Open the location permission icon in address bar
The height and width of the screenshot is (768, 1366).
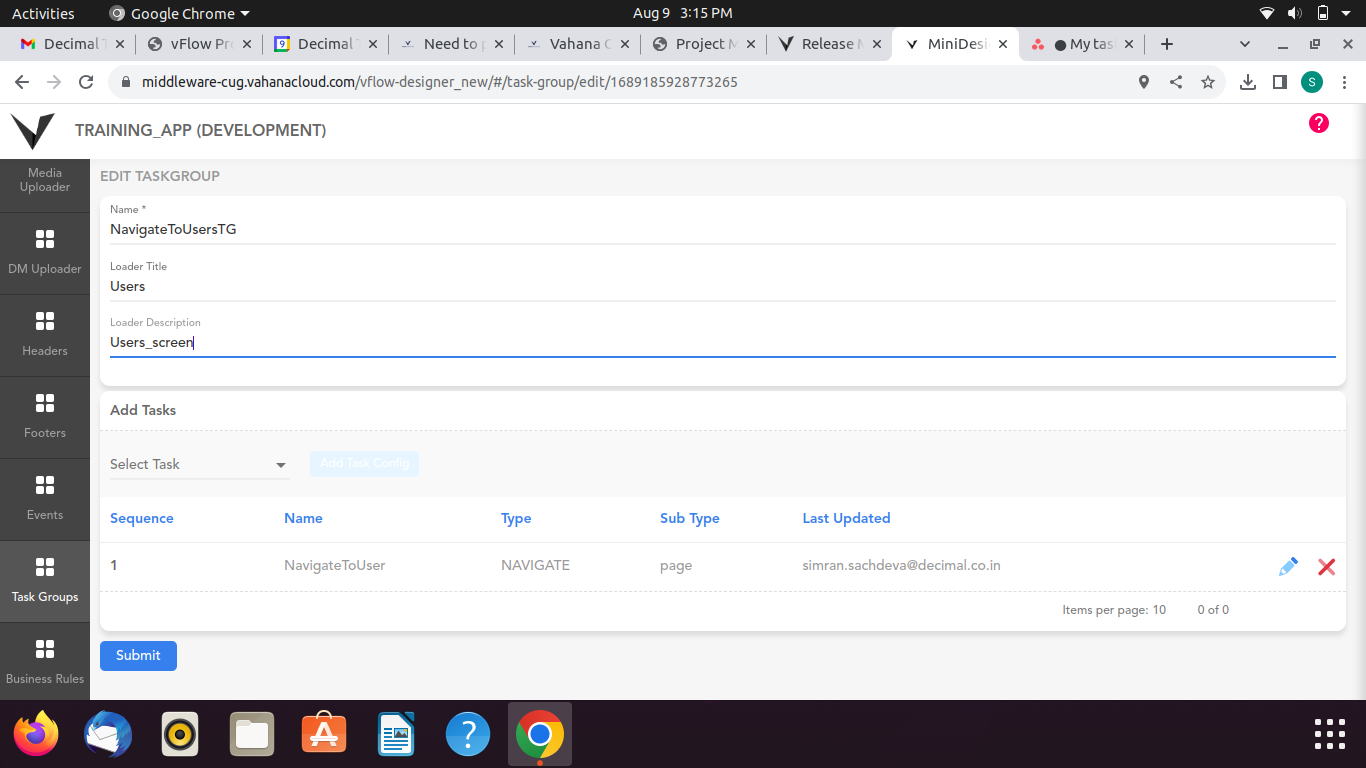point(1144,82)
